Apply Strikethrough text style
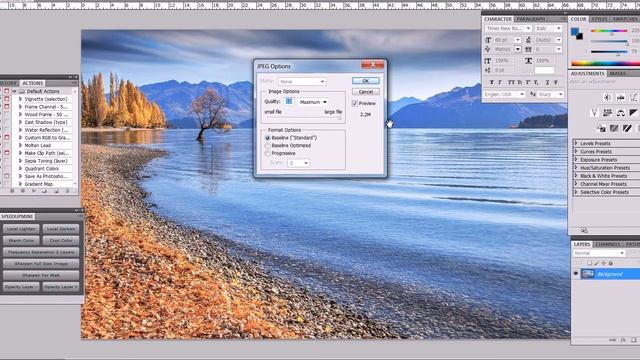The width and height of the screenshot is (640, 360). pos(556,82)
